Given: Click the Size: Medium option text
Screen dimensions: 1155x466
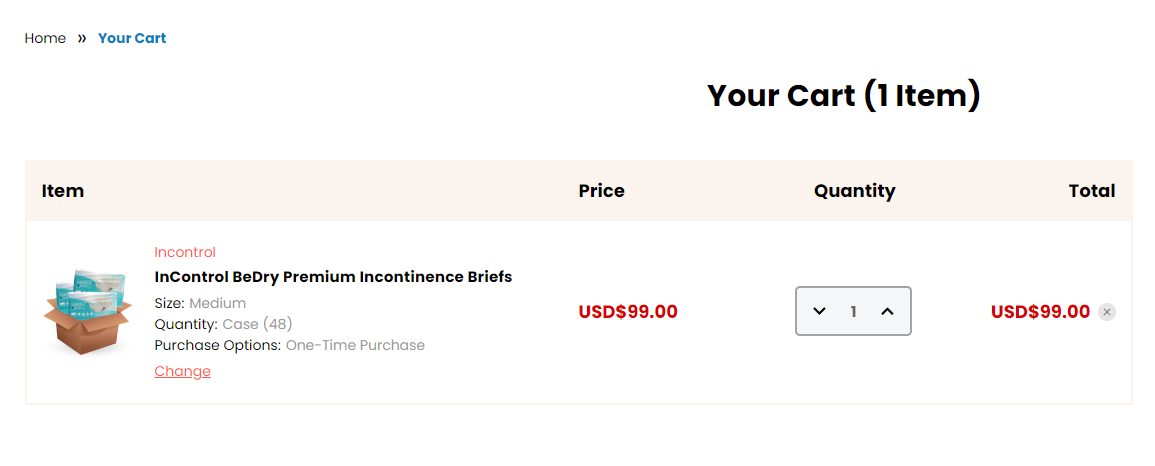Looking at the screenshot, I should point(200,303).
